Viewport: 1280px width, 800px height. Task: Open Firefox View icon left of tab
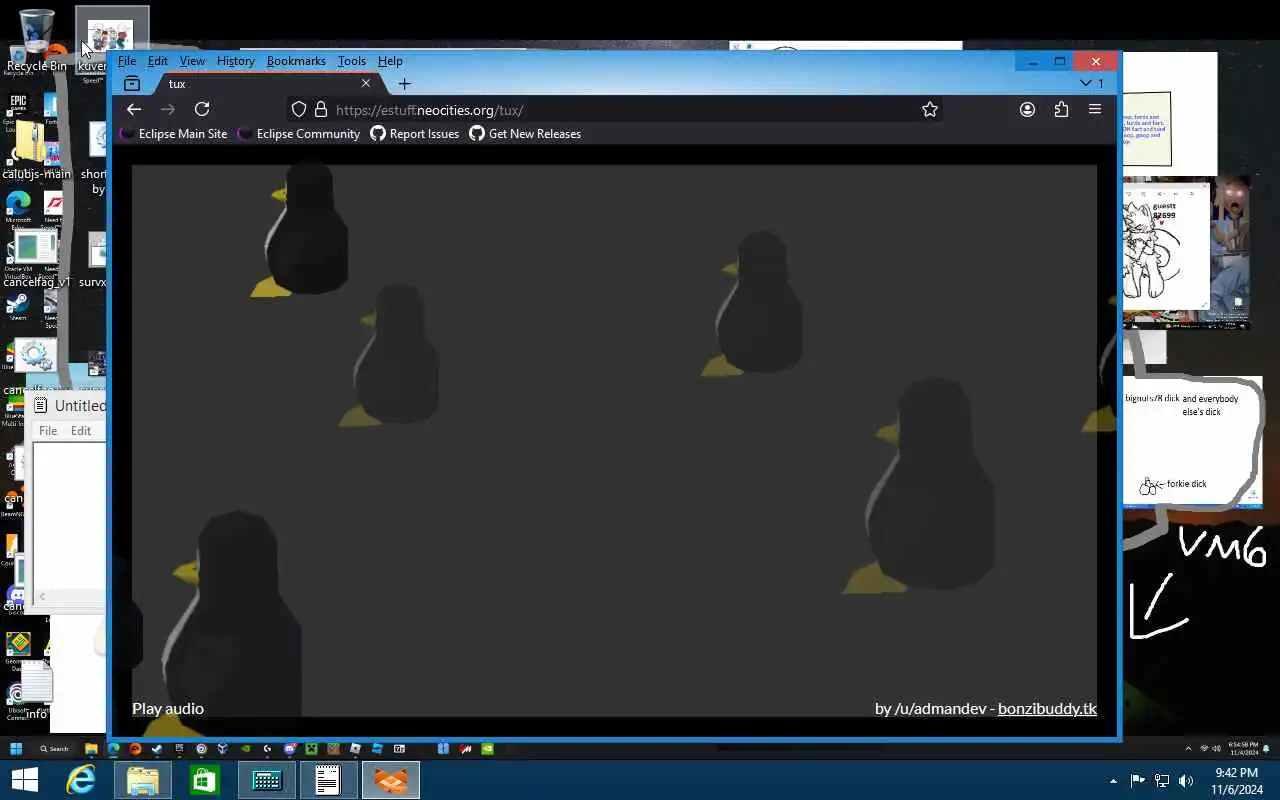[131, 84]
